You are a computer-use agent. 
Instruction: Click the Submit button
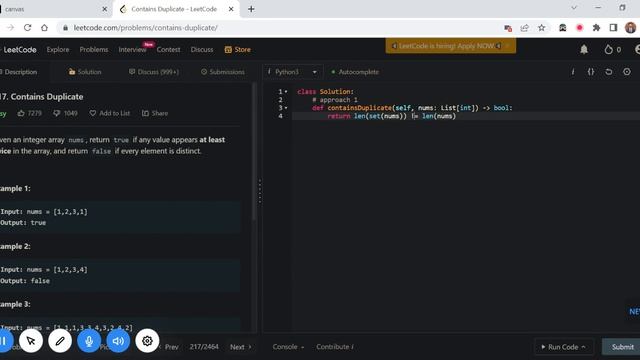pos(622,347)
